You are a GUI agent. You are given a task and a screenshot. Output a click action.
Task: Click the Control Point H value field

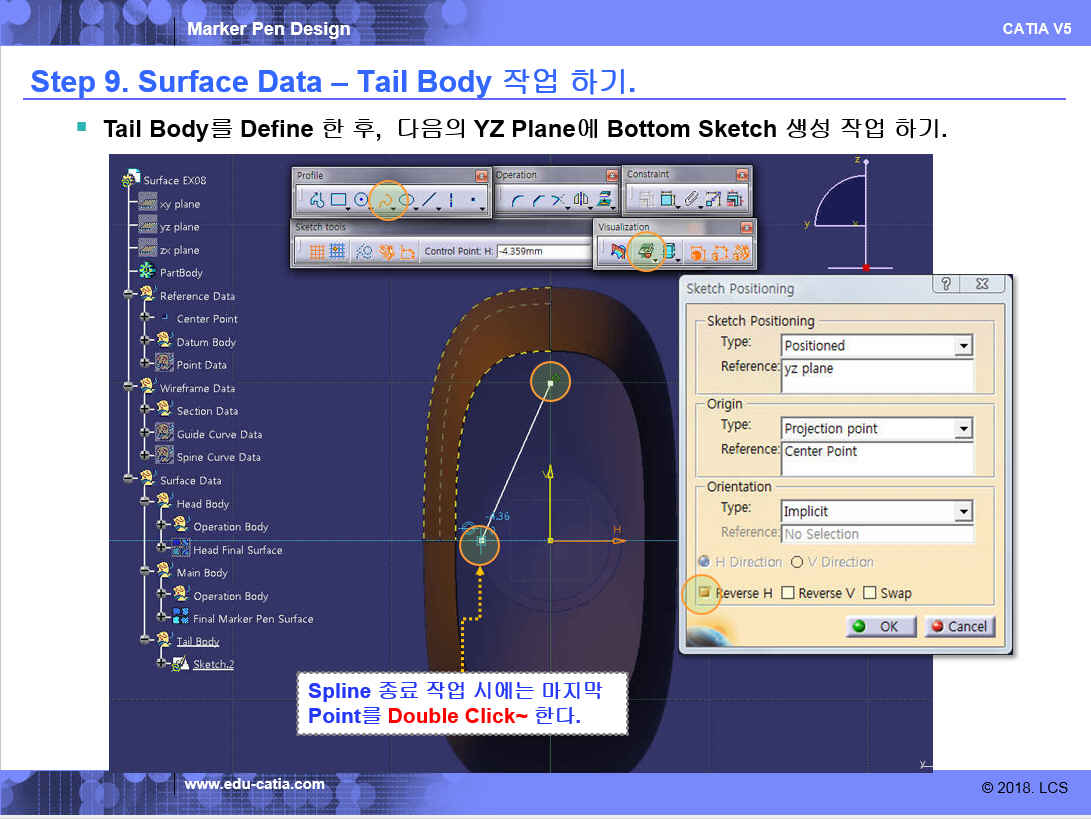point(544,252)
